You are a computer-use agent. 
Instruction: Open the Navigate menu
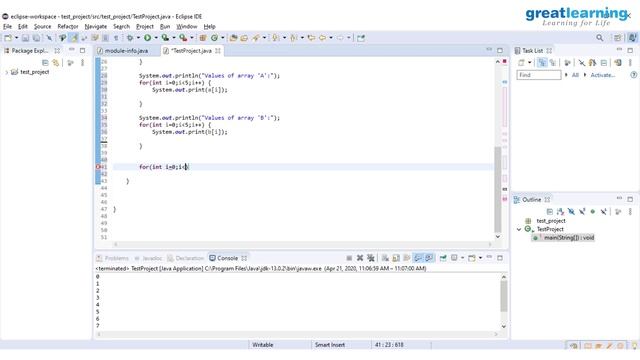[x=96, y=27]
